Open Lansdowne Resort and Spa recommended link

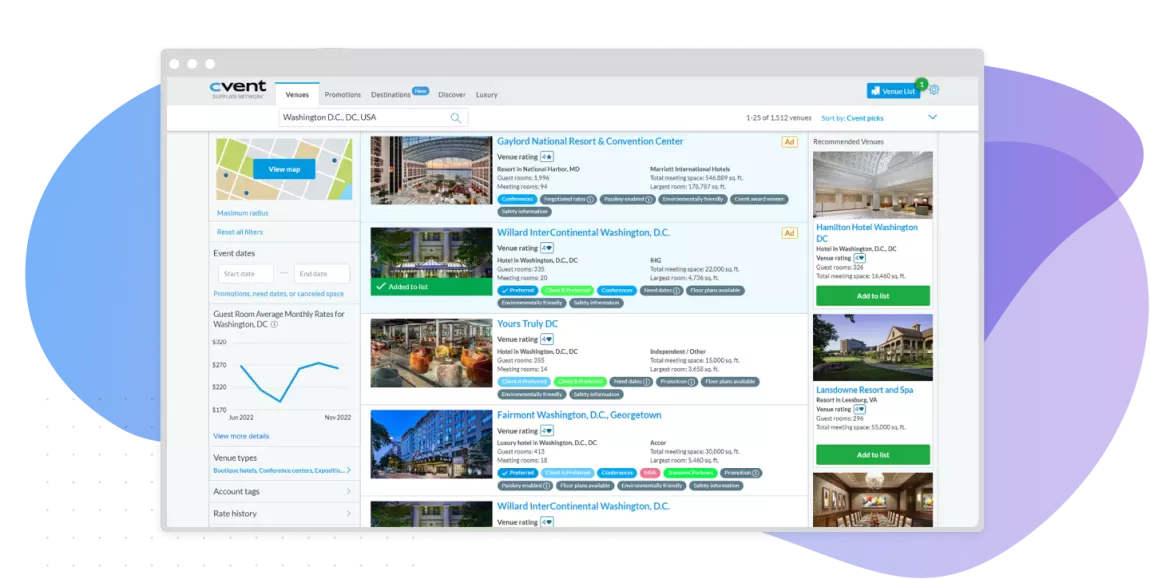click(x=865, y=390)
